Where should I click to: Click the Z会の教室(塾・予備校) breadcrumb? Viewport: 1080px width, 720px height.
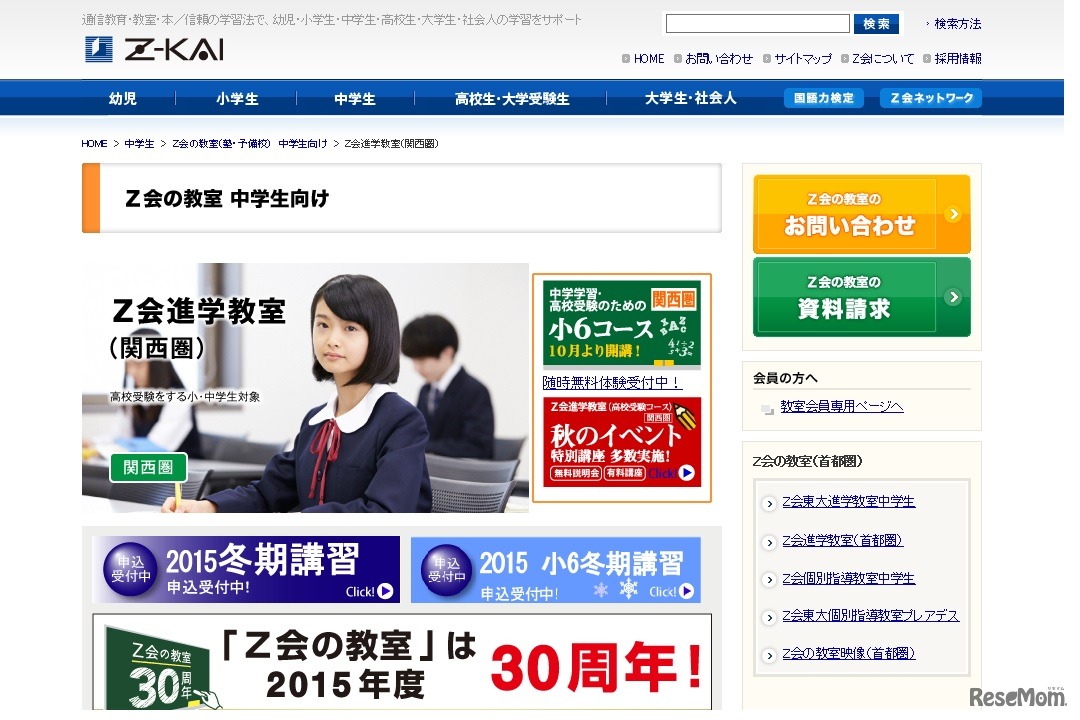tap(221, 143)
